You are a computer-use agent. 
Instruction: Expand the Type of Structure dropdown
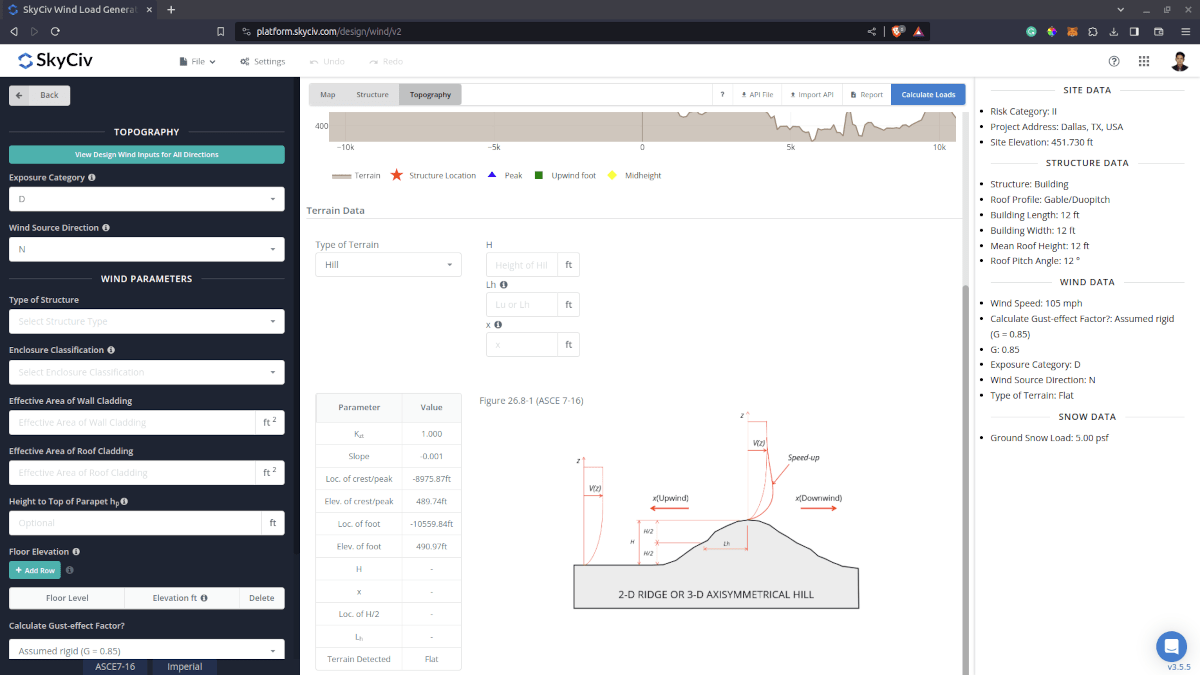[x=147, y=321]
